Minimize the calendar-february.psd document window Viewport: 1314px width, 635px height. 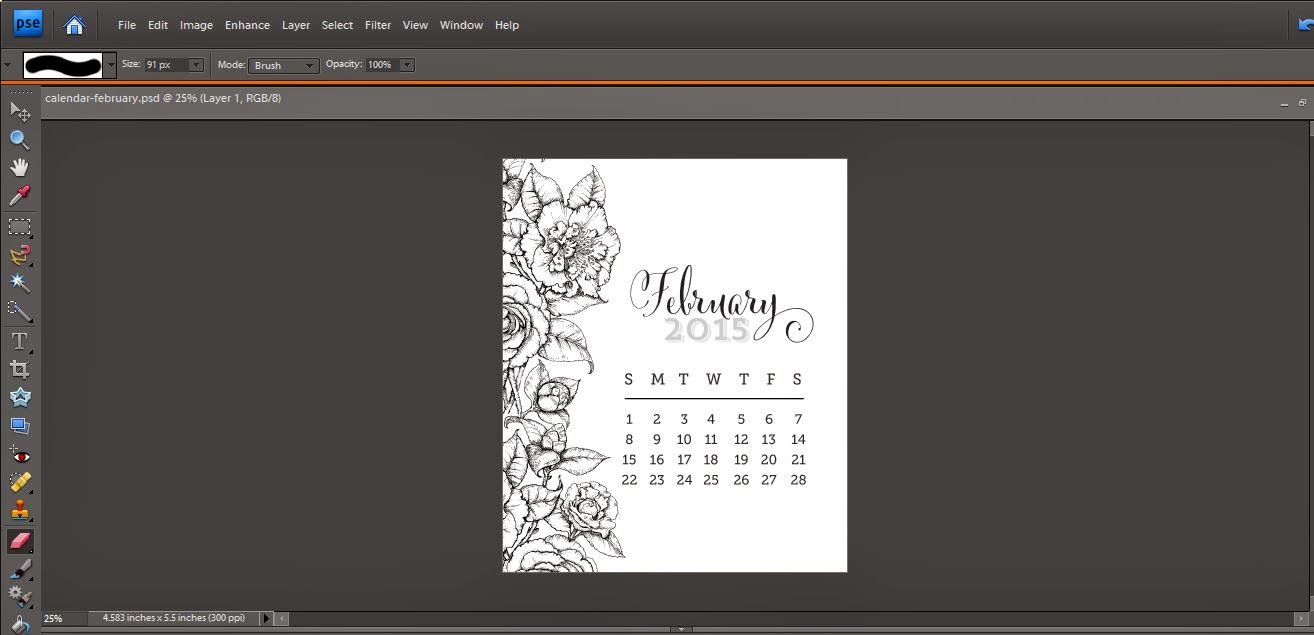coord(1284,103)
